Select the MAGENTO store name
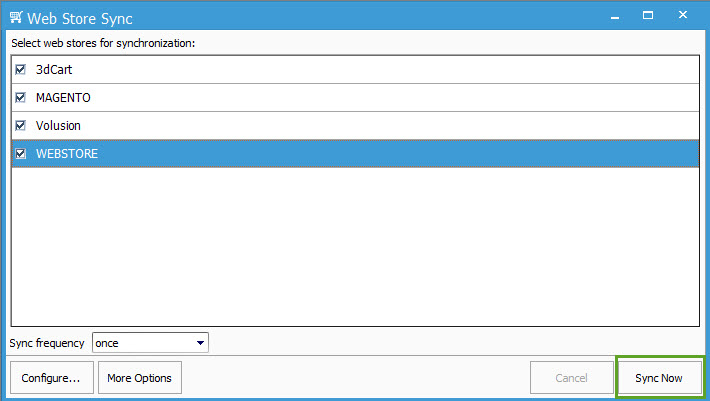710x401 pixels. coord(63,97)
